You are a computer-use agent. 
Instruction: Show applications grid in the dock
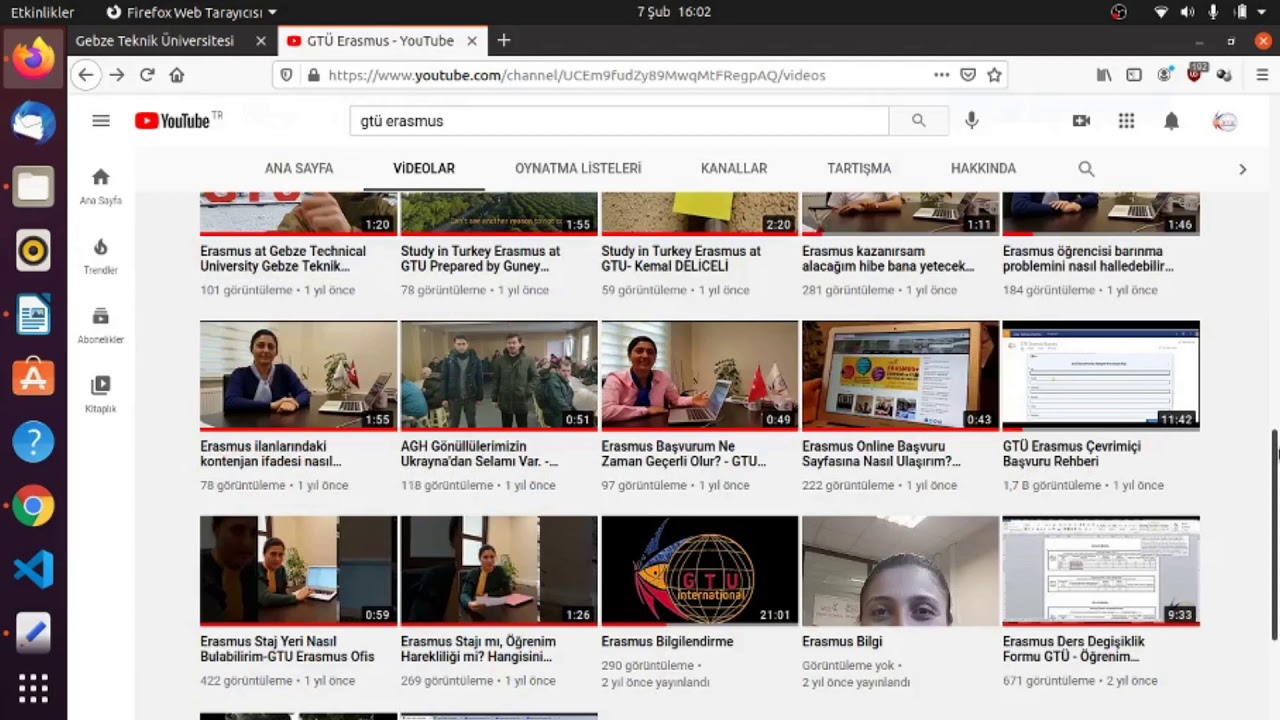33,688
